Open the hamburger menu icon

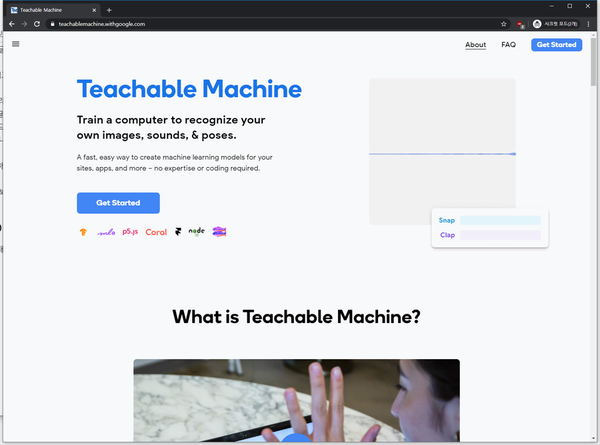coord(16,44)
